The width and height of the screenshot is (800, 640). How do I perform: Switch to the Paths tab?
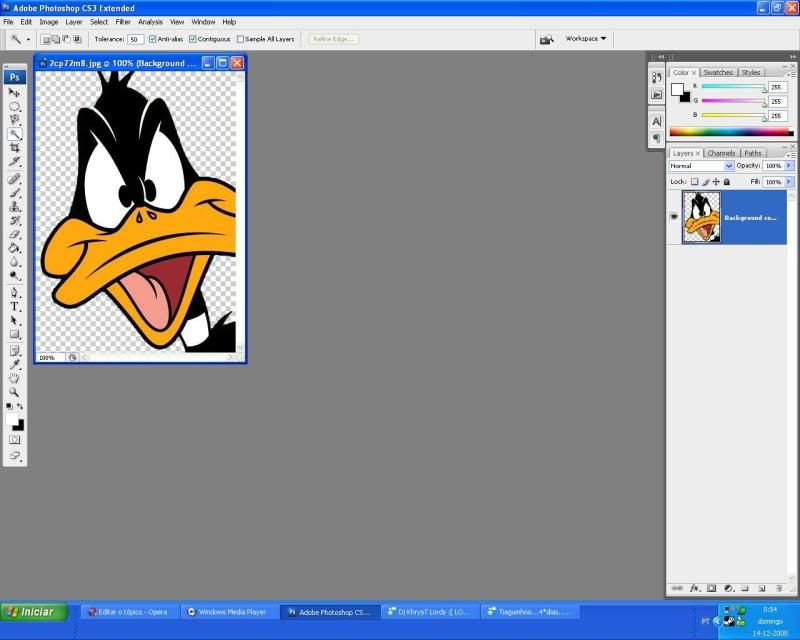click(x=753, y=153)
